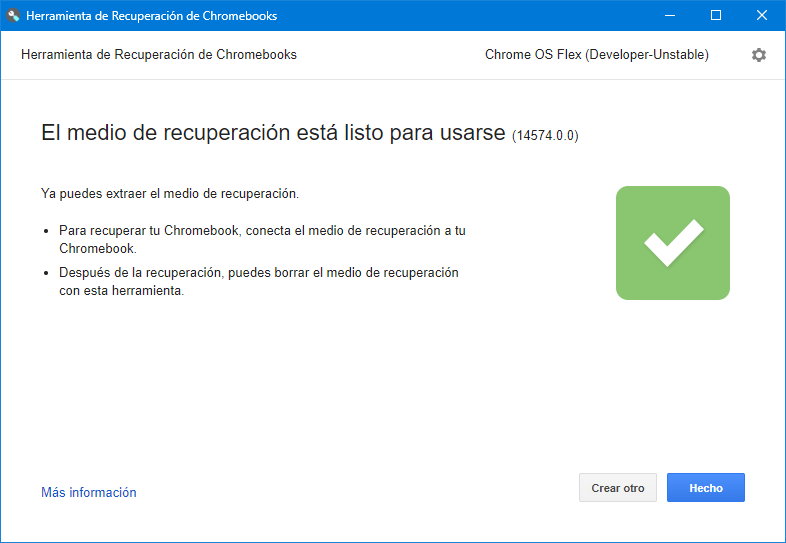This screenshot has height=543, width=786.
Task: Maximize the recovery tool window
Action: click(x=716, y=15)
